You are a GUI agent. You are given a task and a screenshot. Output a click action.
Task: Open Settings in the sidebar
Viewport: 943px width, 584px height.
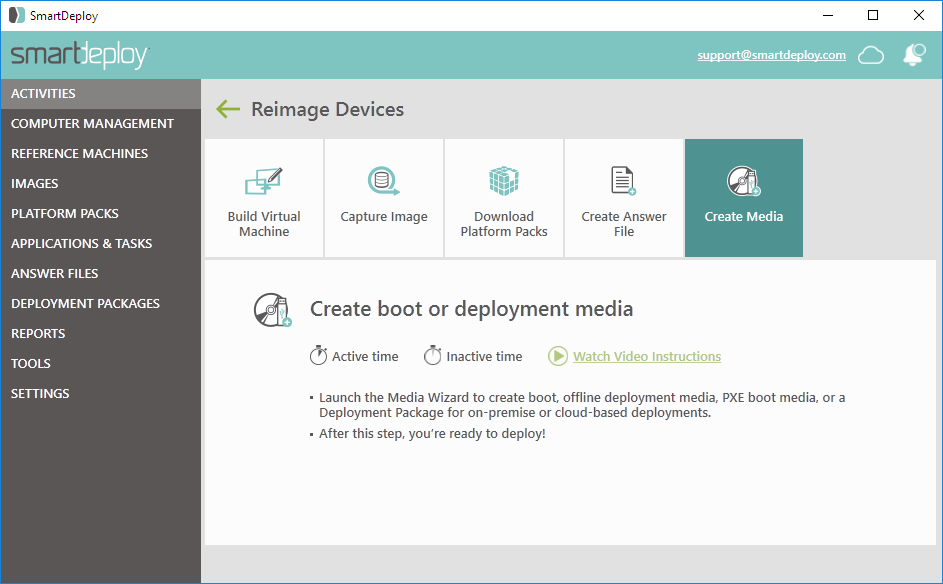100,394
